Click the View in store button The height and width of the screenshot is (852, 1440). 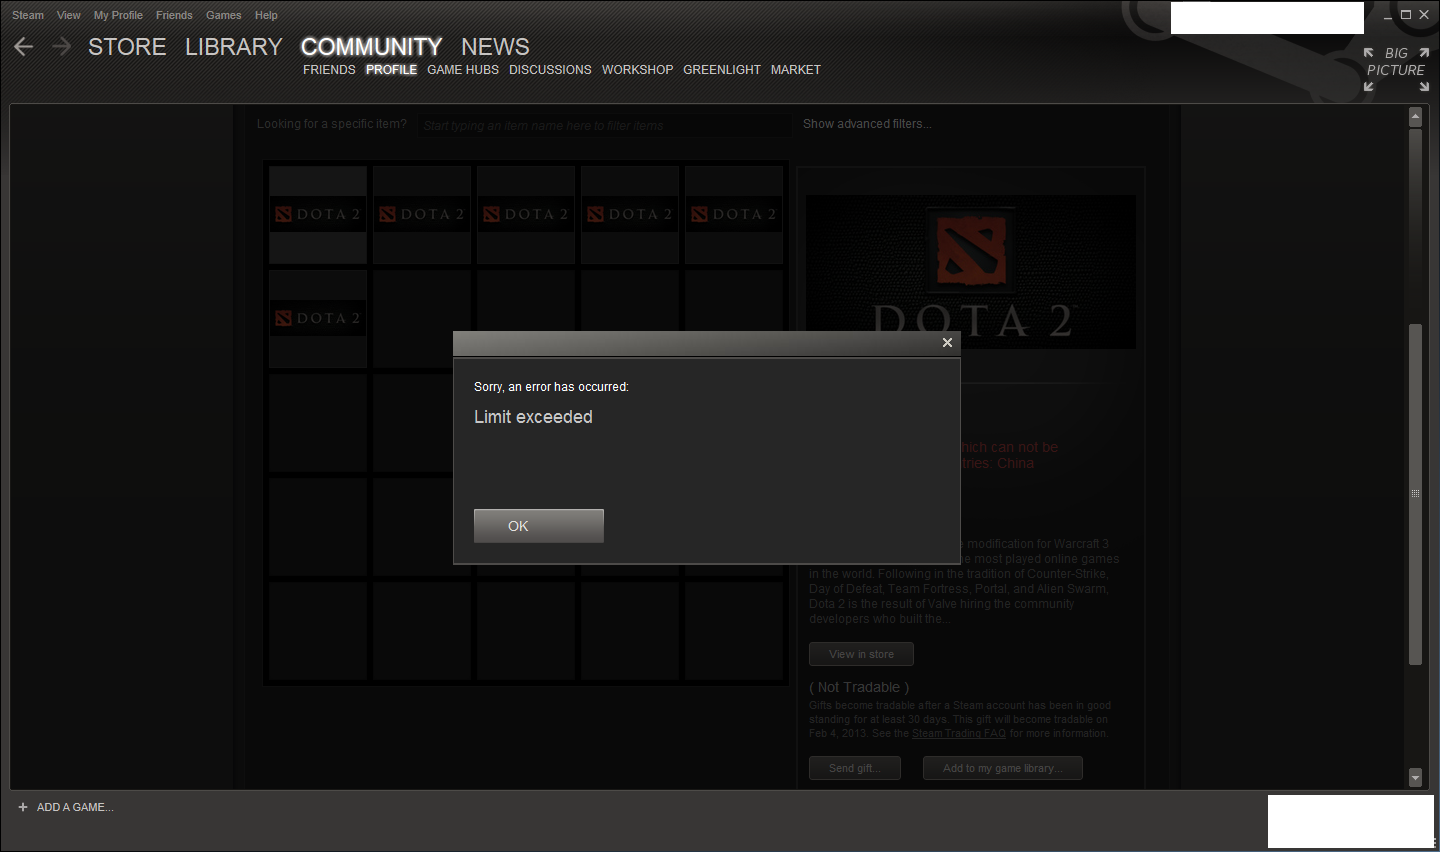point(861,654)
